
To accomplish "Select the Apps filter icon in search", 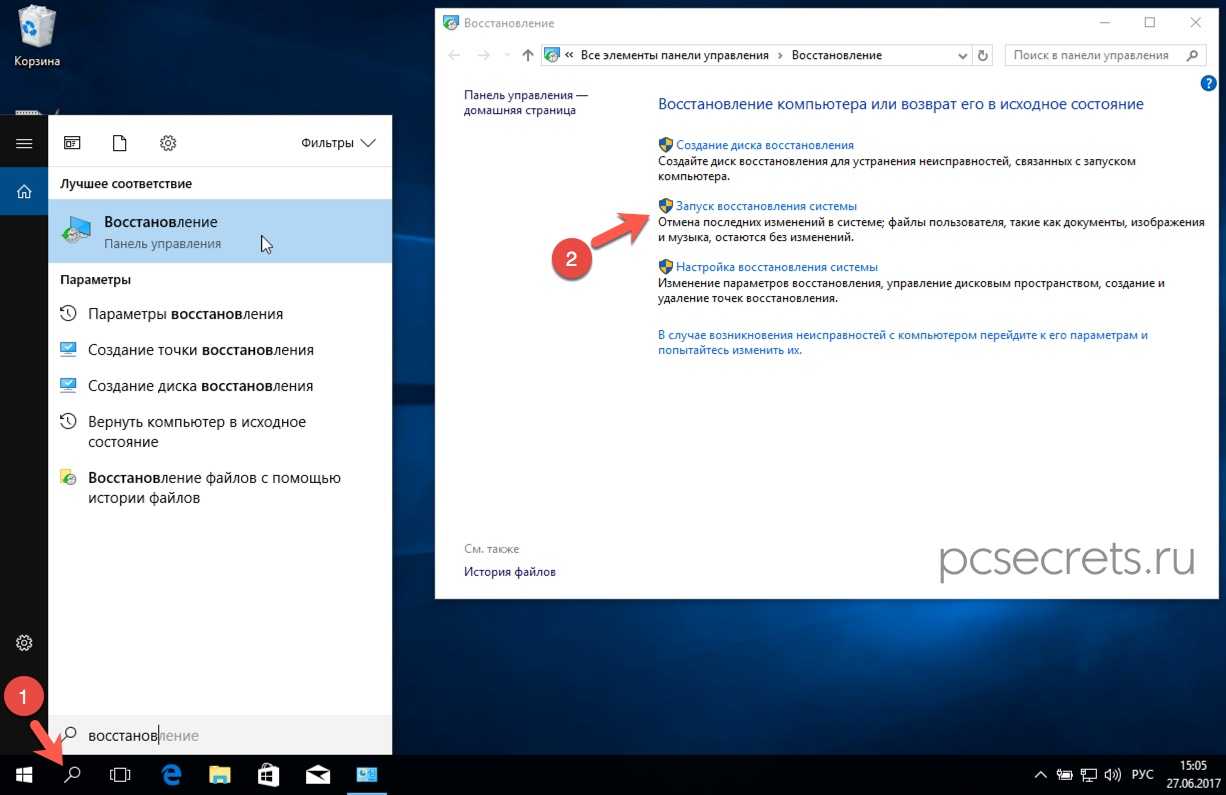I will pyautogui.click(x=72, y=143).
